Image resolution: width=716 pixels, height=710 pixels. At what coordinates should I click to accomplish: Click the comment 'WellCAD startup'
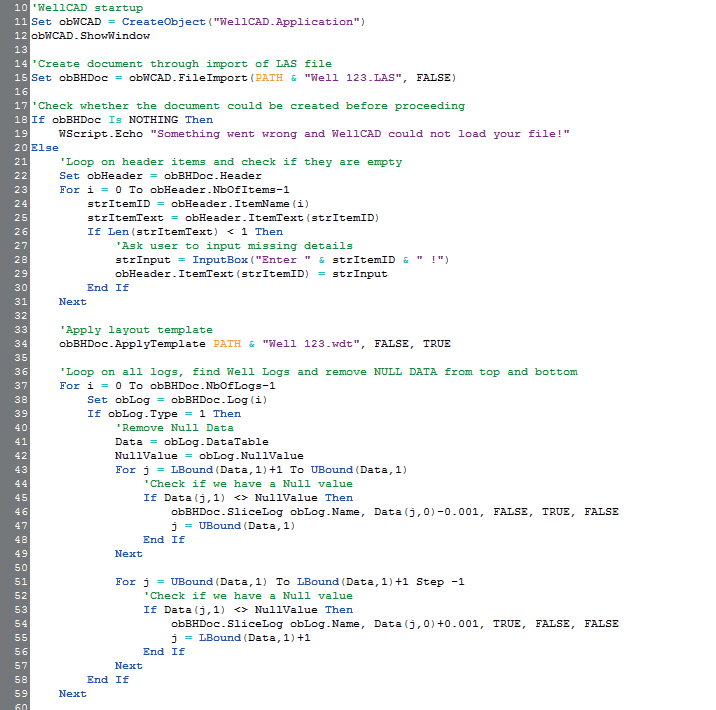(x=87, y=8)
